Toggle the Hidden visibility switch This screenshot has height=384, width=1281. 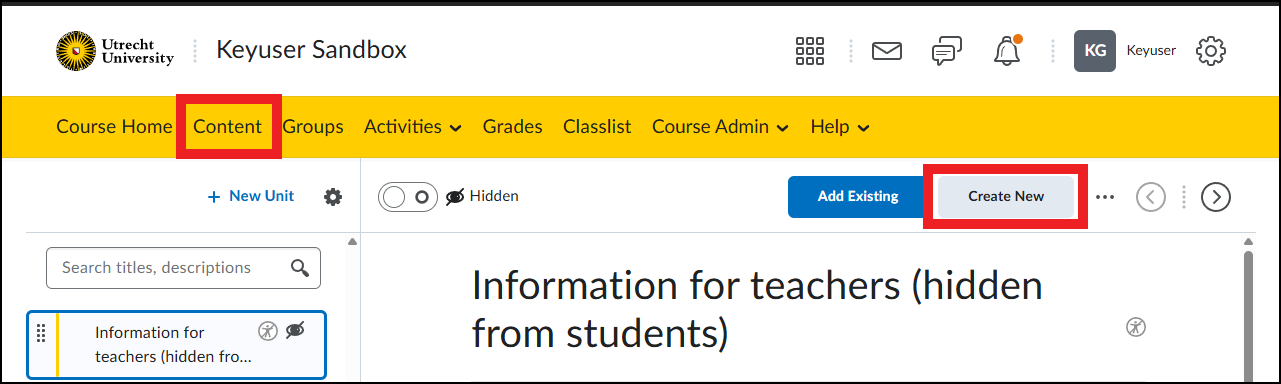pos(408,197)
